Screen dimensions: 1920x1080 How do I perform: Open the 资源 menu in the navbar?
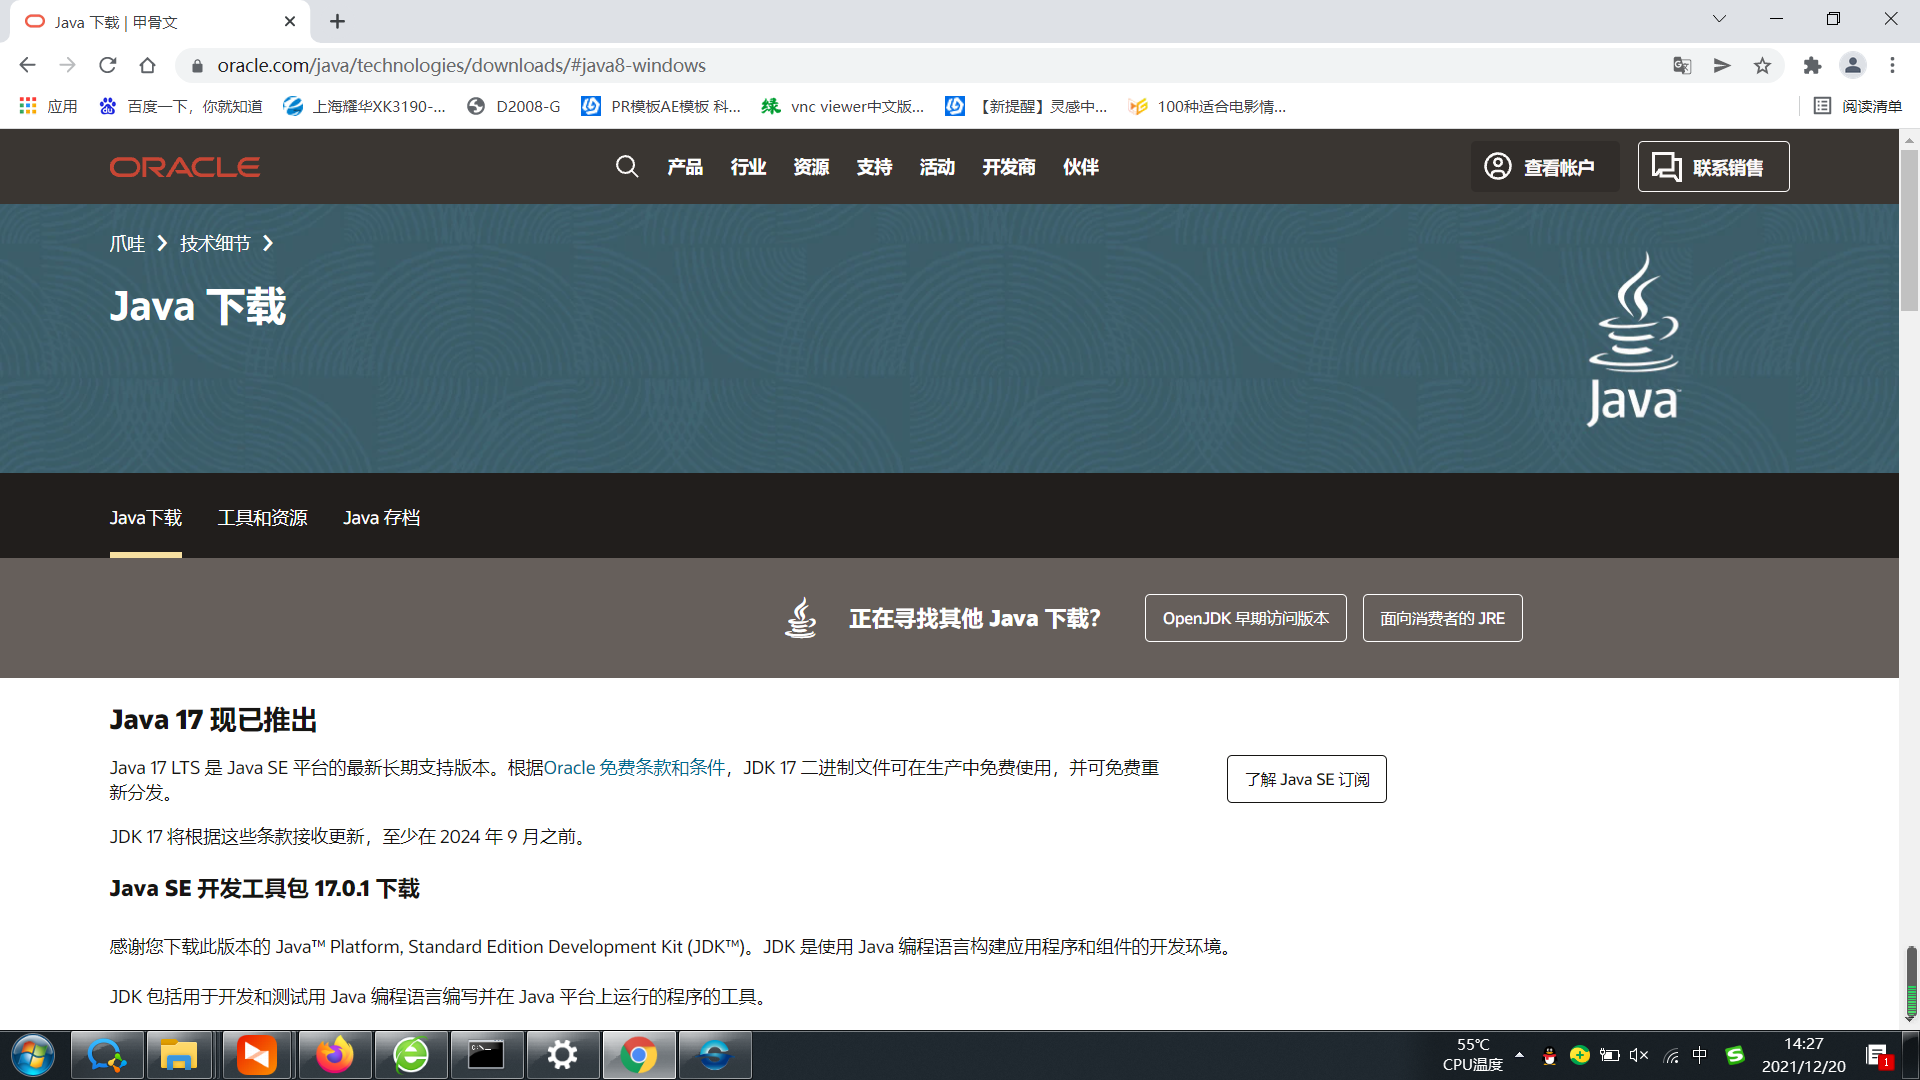click(811, 167)
